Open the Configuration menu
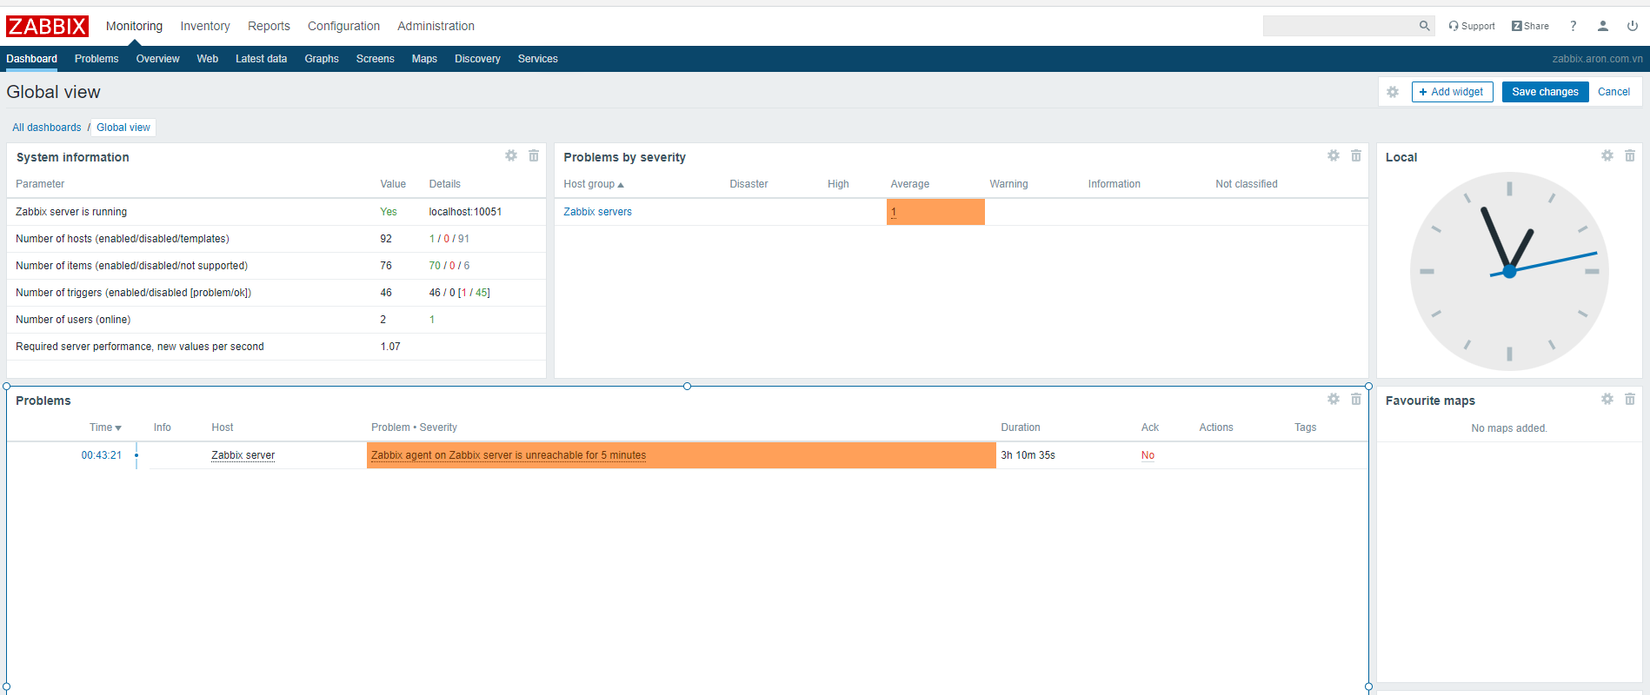Viewport: 1650px width, 695px height. 344,26
